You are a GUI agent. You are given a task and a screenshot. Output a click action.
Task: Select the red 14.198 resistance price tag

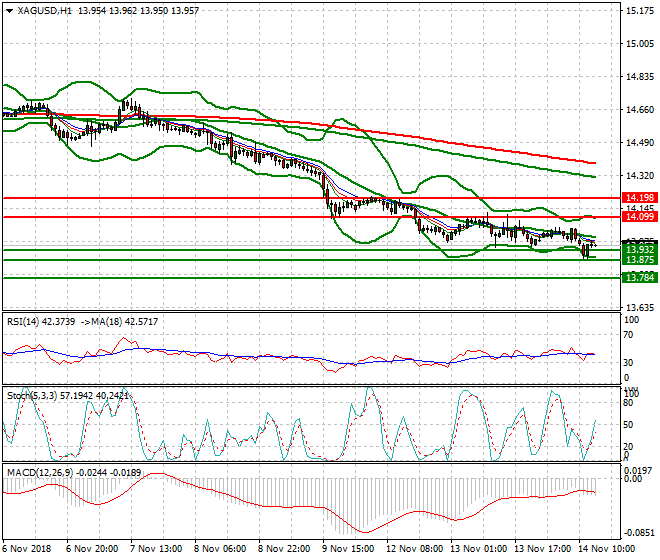[638, 198]
